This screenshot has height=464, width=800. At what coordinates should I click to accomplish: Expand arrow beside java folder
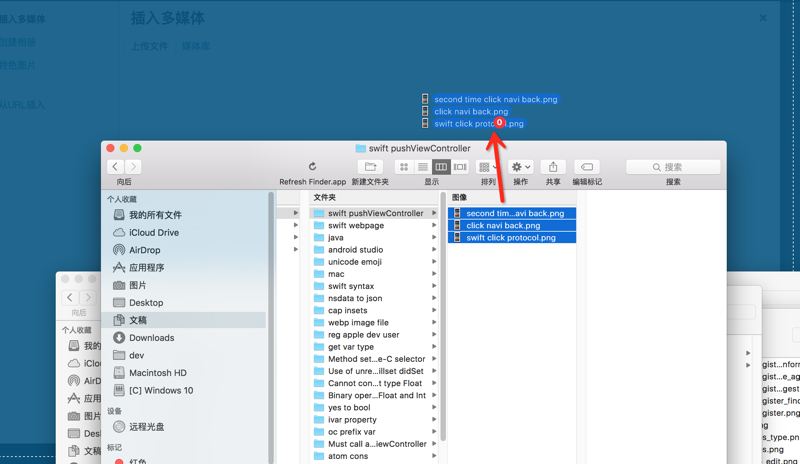[x=434, y=237]
